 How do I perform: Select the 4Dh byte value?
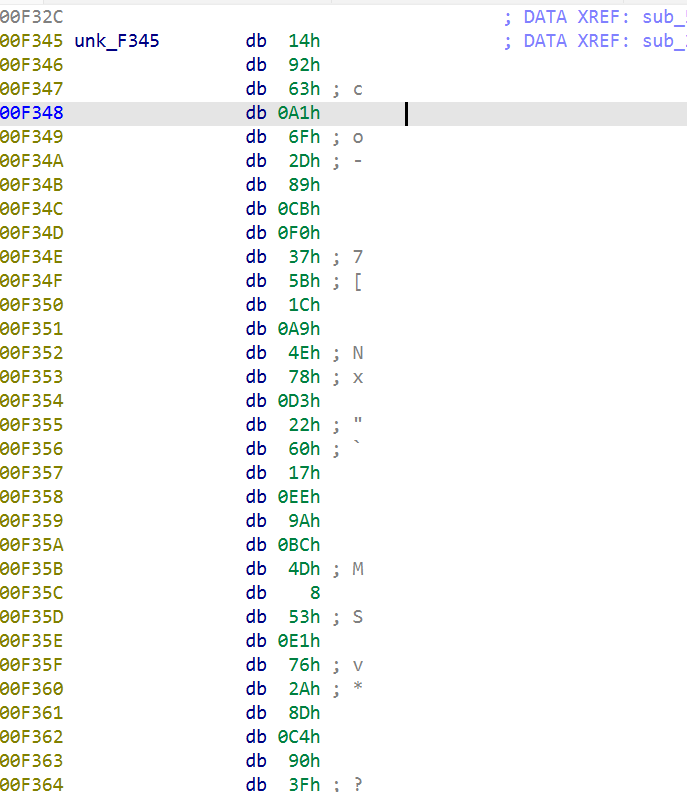click(x=304, y=569)
